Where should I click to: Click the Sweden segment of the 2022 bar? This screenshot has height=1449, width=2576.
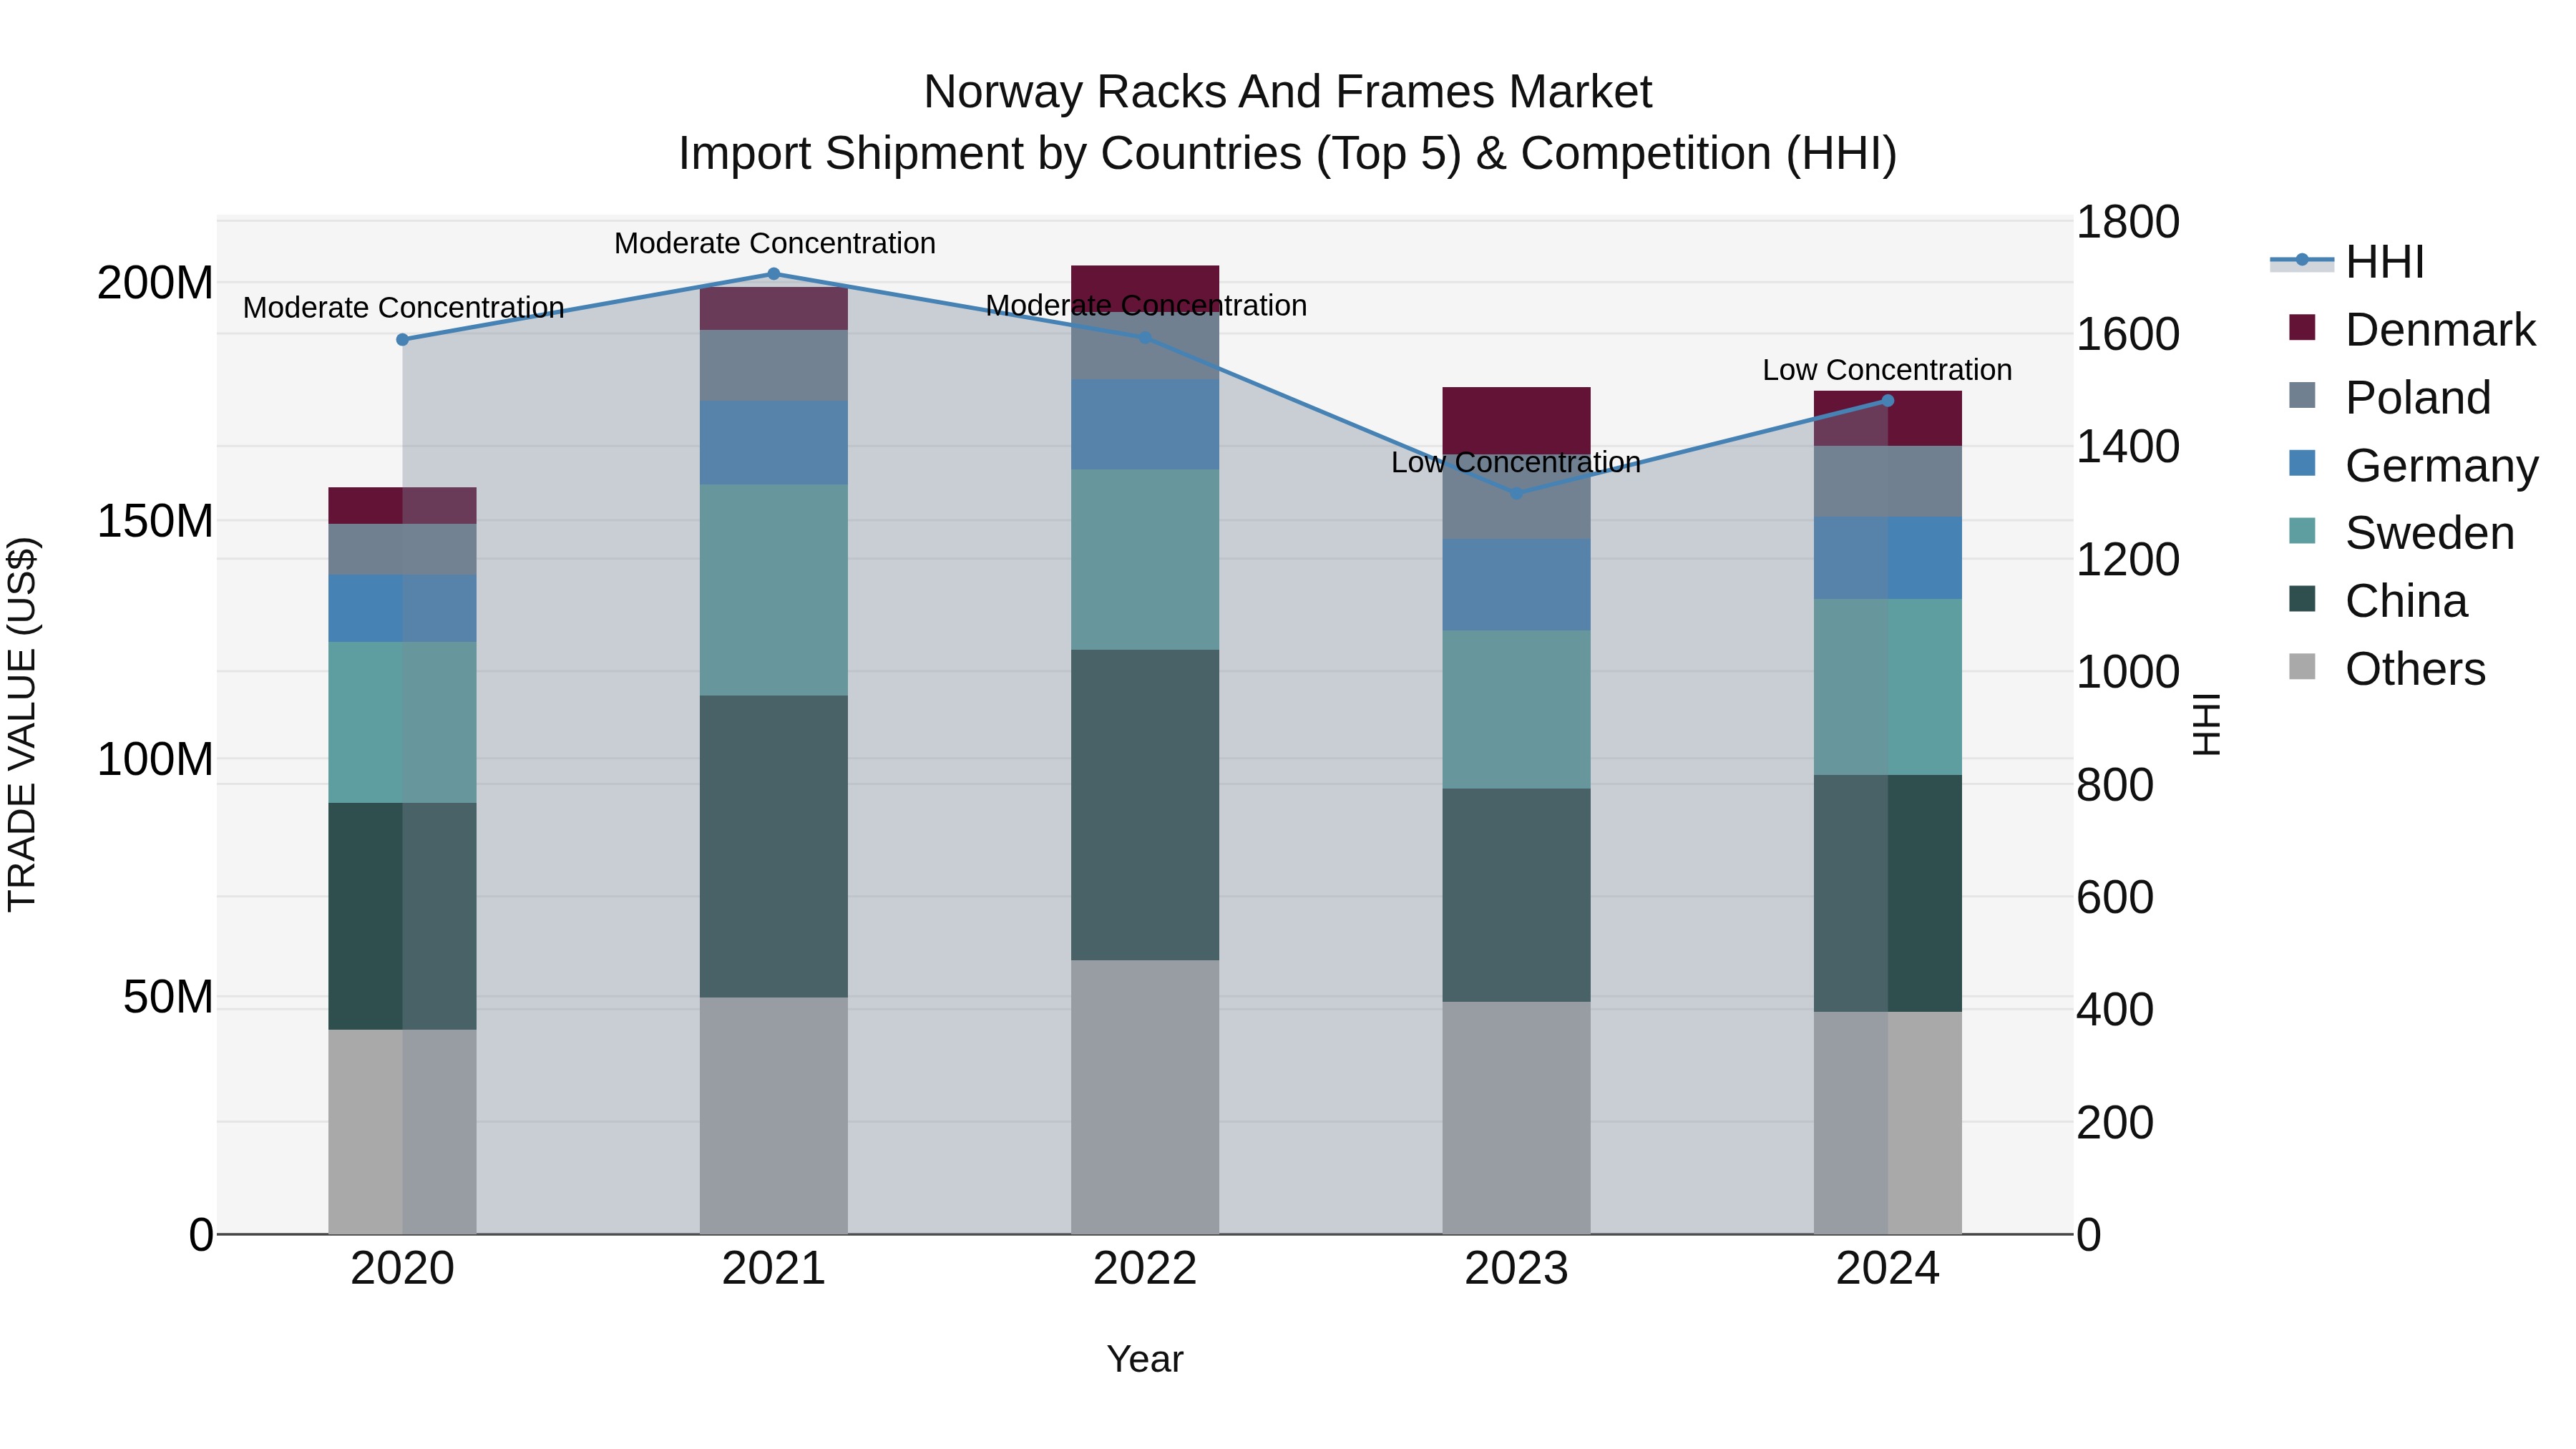(x=1146, y=560)
